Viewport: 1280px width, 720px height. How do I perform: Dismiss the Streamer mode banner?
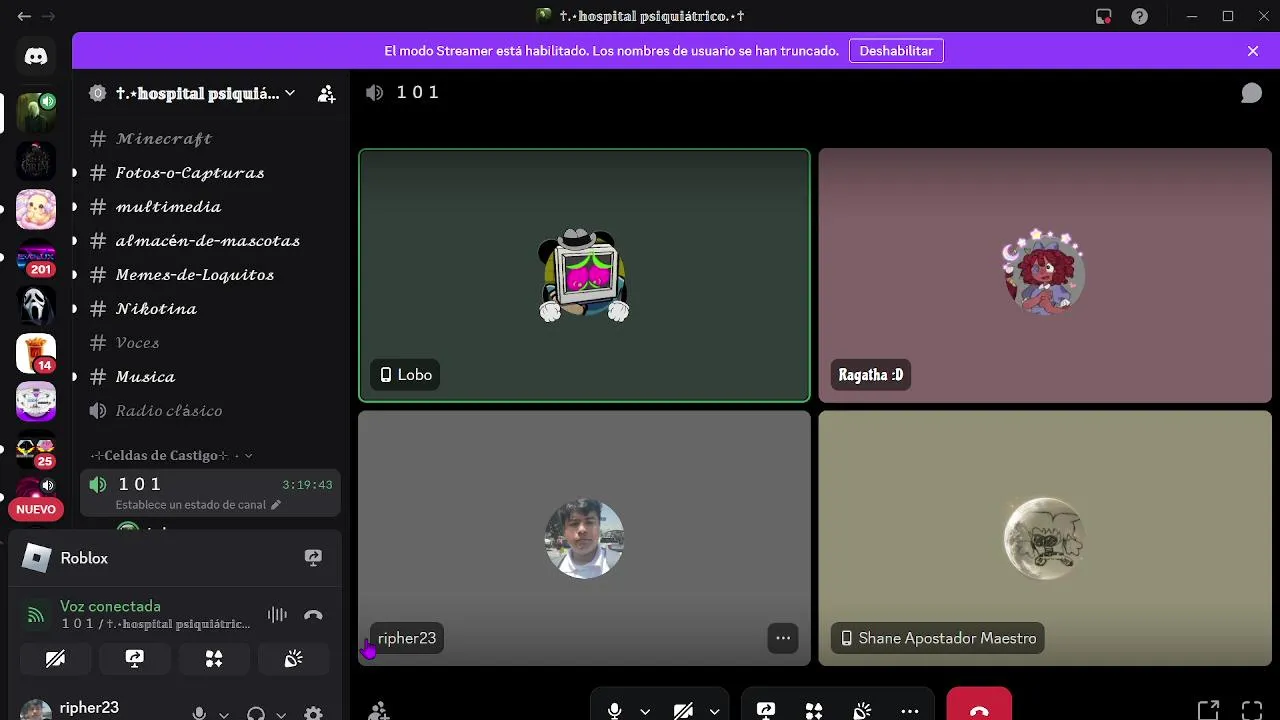(x=1253, y=51)
